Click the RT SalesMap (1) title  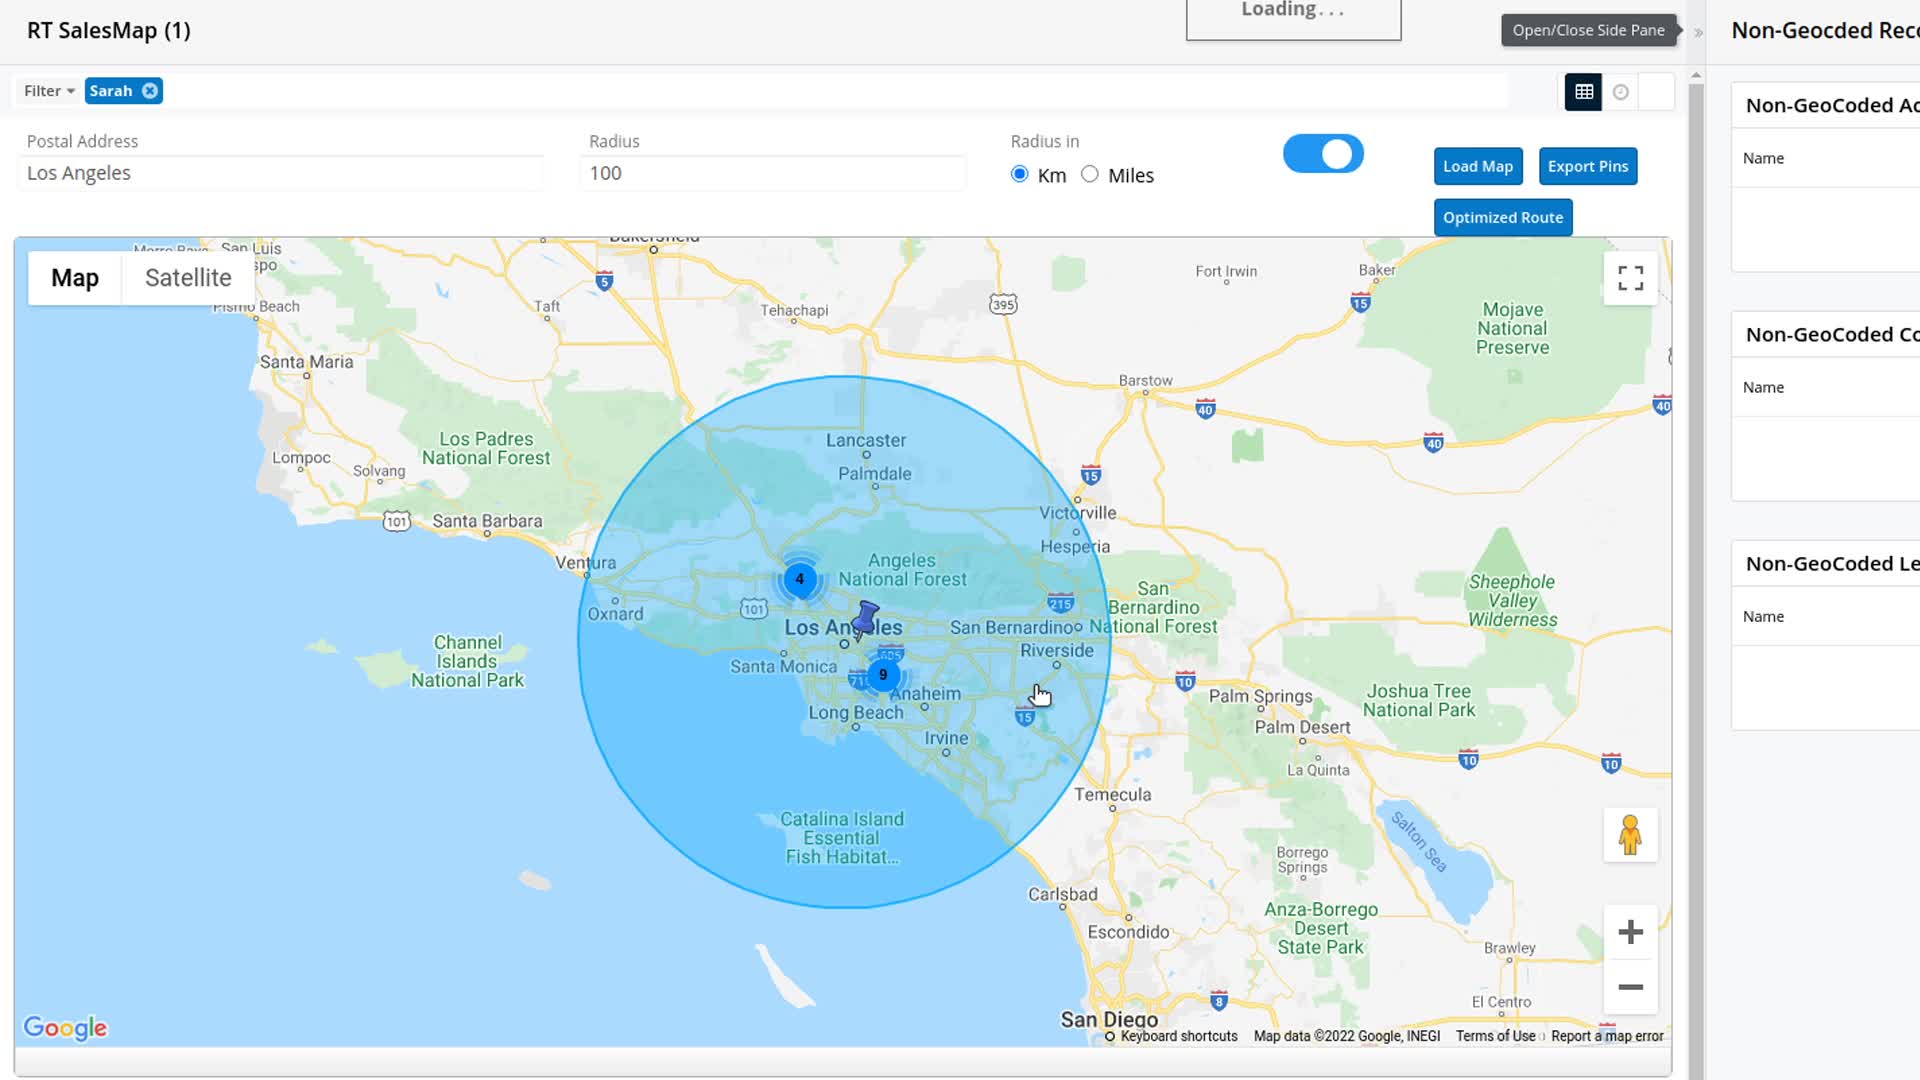point(109,31)
